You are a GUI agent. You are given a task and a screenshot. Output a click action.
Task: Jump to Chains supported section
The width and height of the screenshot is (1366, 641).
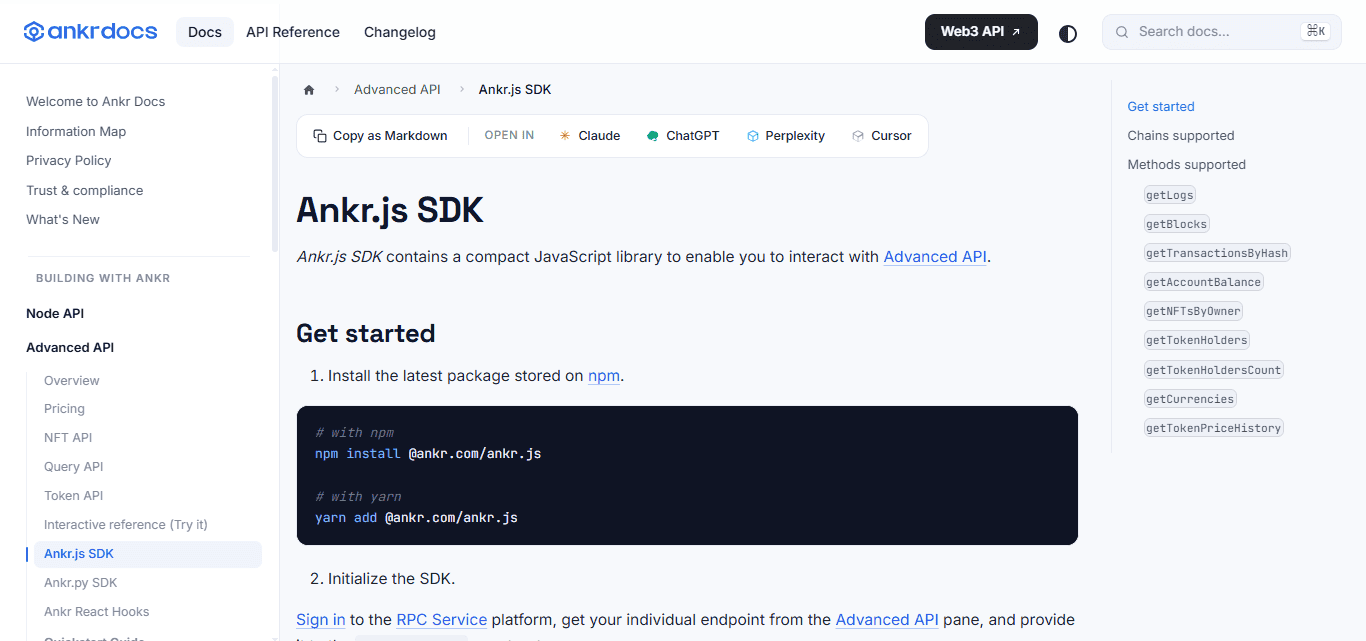1181,136
